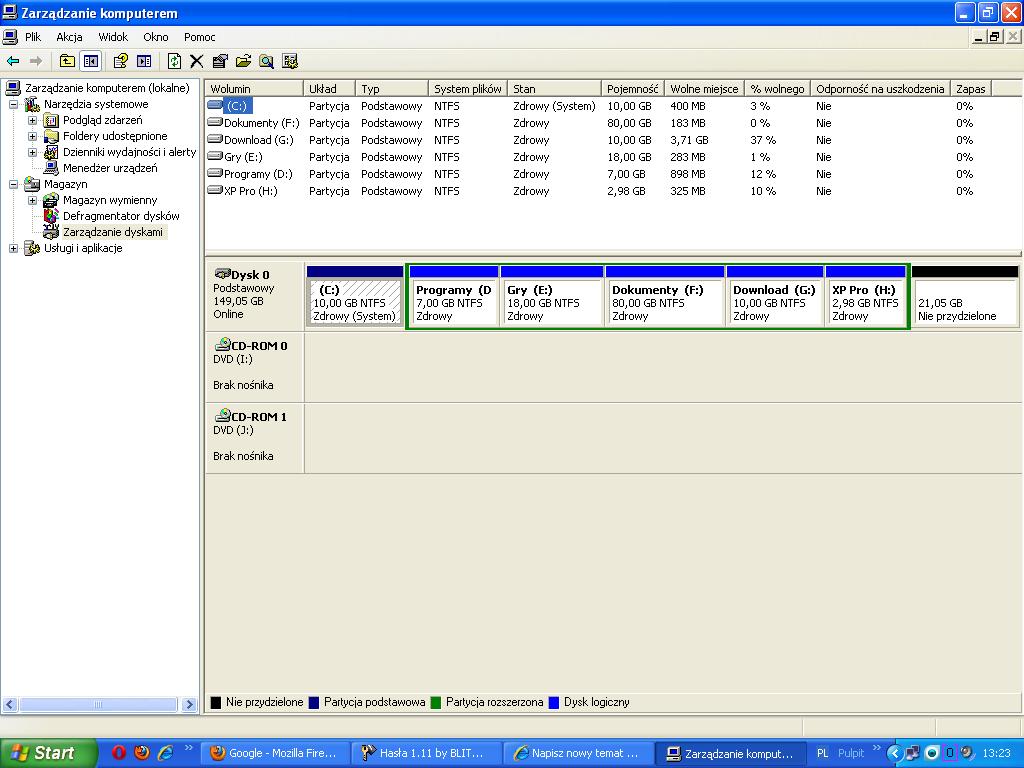The height and width of the screenshot is (768, 1024).
Task: Click the 21,05 GB Nie przydzielone block
Action: point(965,296)
